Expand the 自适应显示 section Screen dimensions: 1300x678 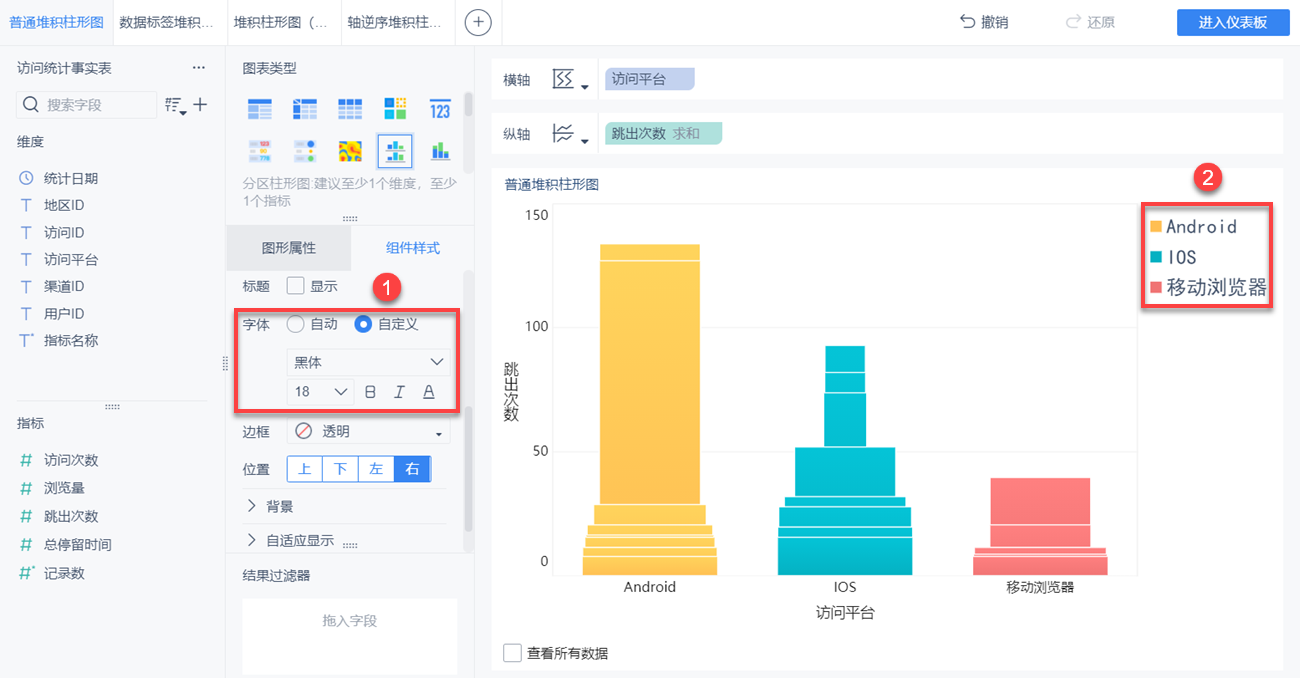point(289,540)
